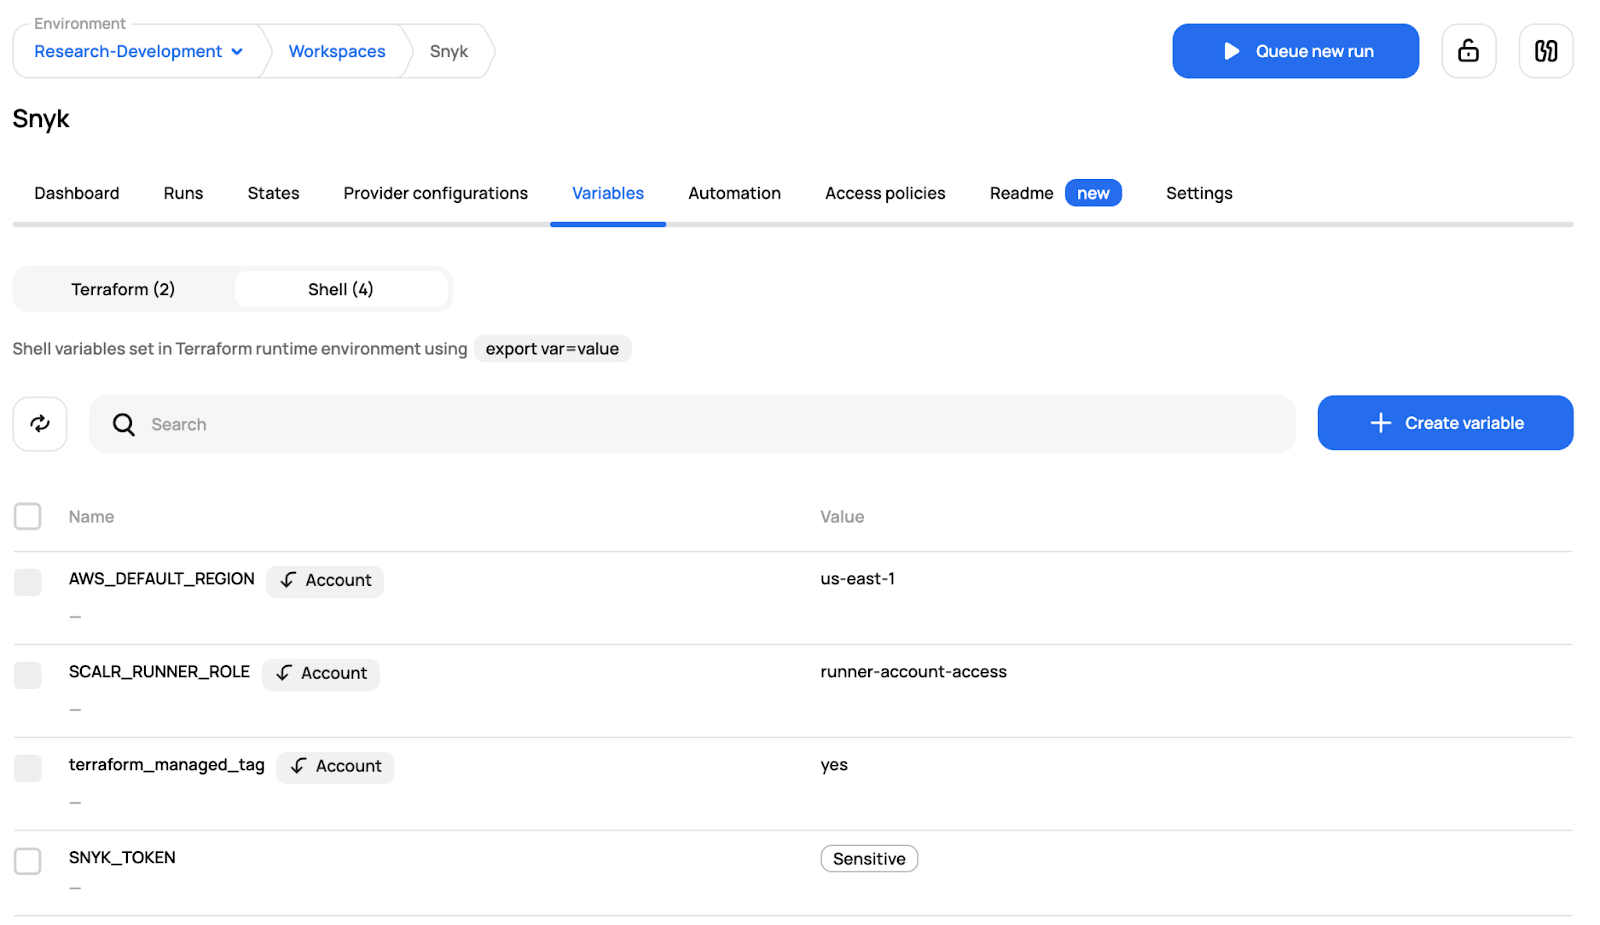The height and width of the screenshot is (925, 1600).
Task: Click the runner-account-access value
Action: [x=914, y=672]
